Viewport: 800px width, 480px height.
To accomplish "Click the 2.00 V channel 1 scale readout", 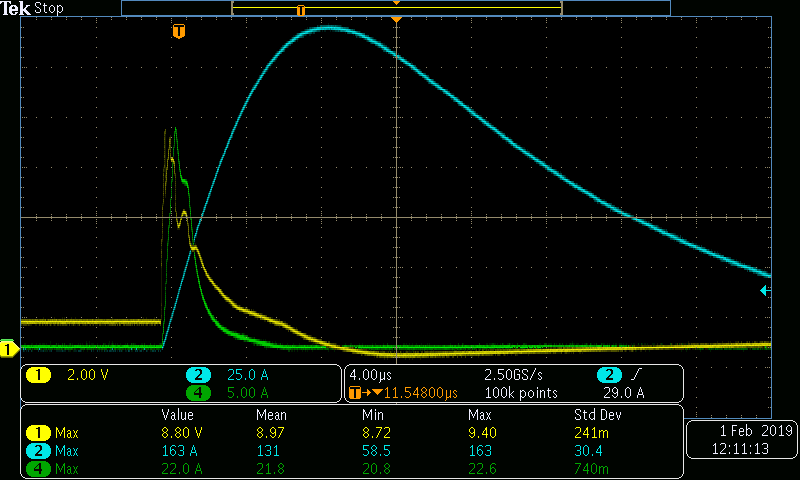I will point(88,375).
